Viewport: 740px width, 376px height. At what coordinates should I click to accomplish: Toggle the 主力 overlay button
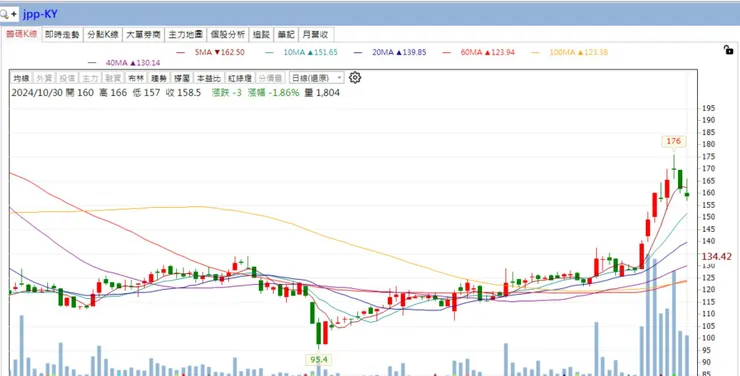click(90, 78)
